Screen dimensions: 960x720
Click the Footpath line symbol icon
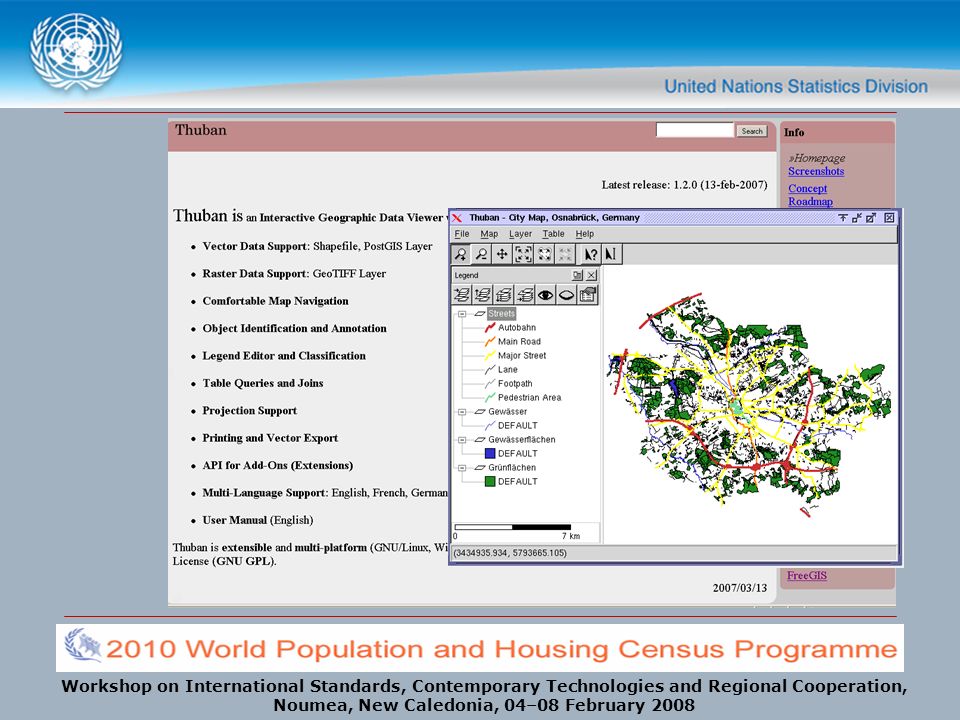[490, 384]
